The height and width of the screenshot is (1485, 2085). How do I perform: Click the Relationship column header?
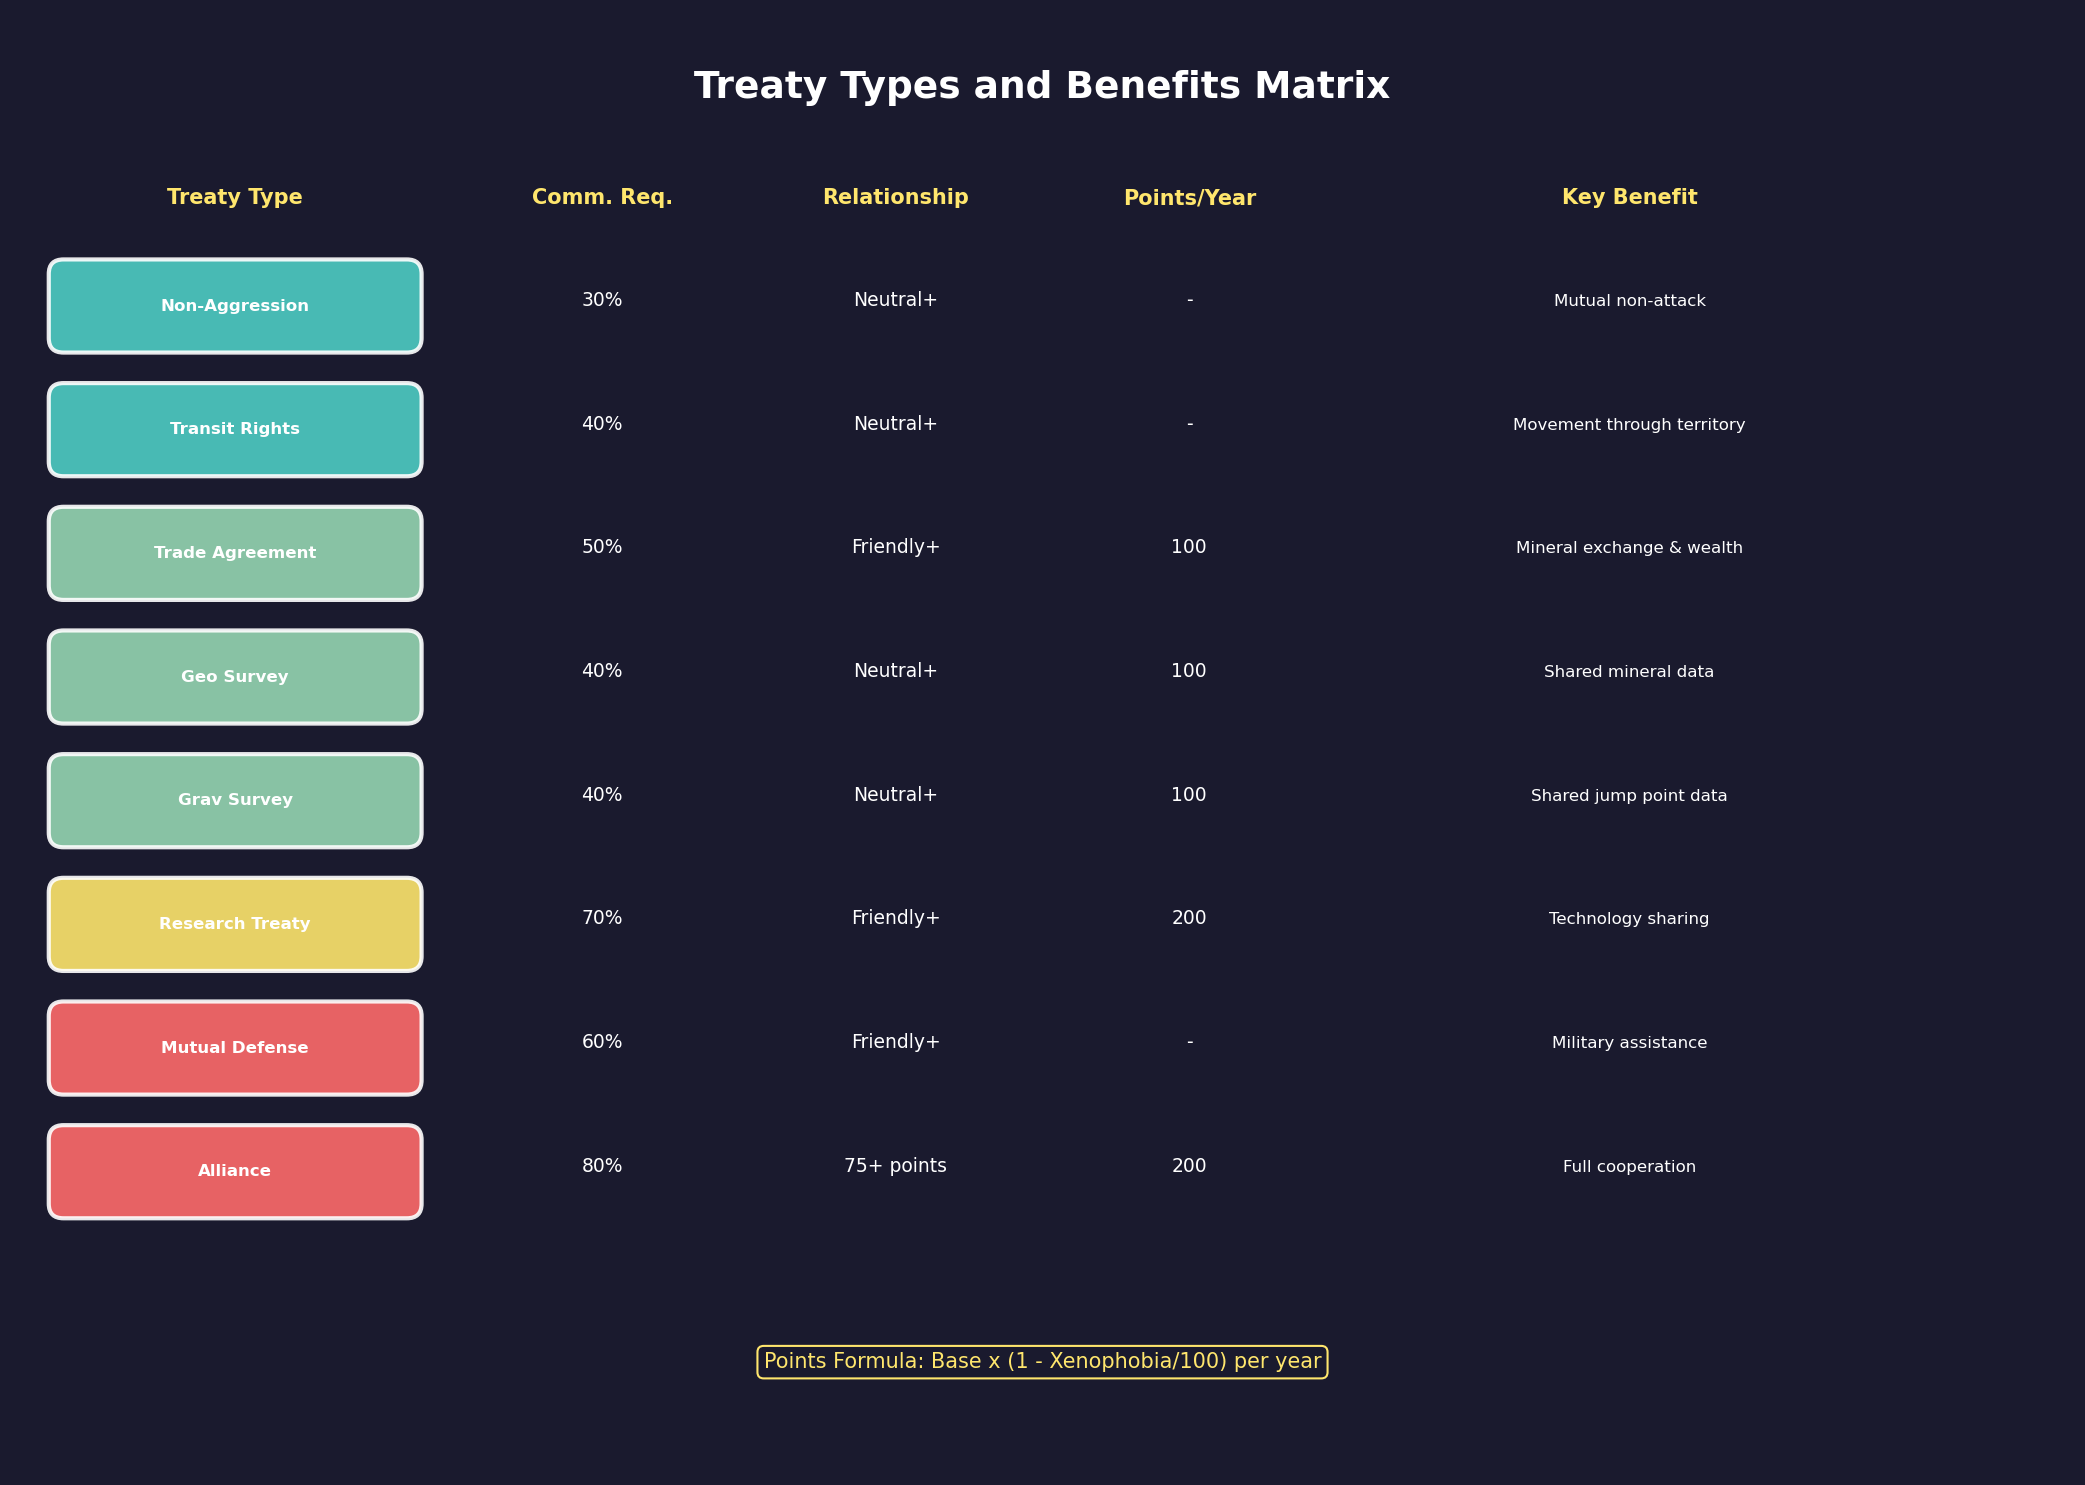[895, 196]
